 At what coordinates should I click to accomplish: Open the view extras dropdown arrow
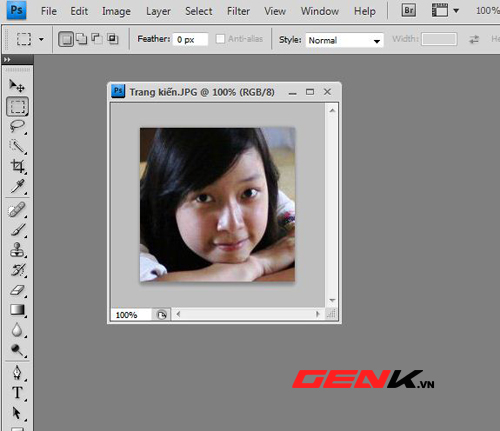coord(456,11)
